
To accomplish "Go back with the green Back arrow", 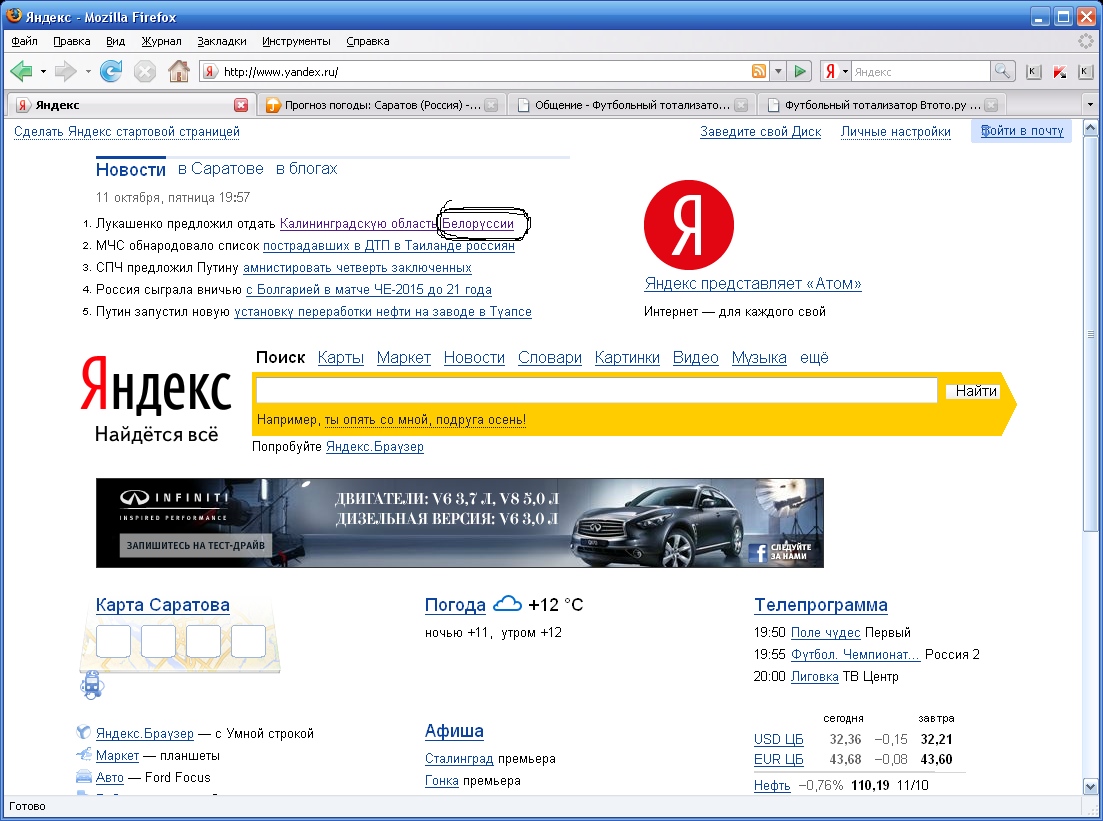I will coord(22,71).
